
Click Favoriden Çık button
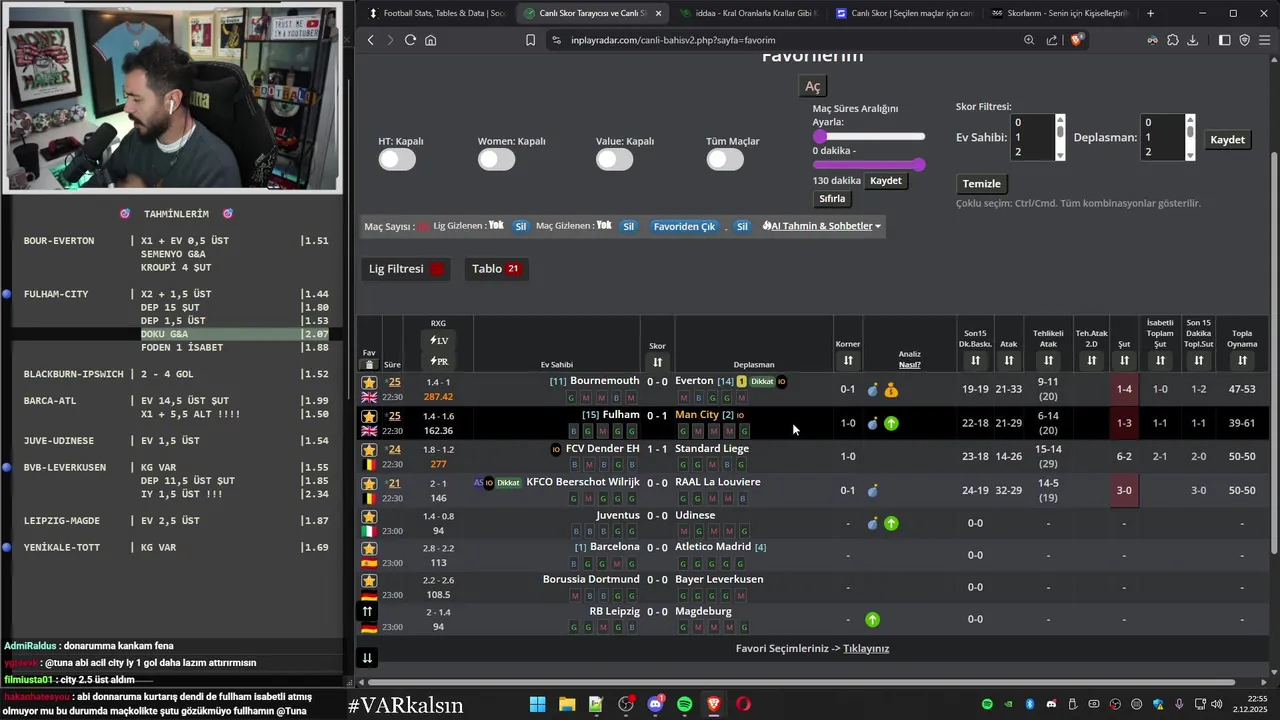coord(684,226)
